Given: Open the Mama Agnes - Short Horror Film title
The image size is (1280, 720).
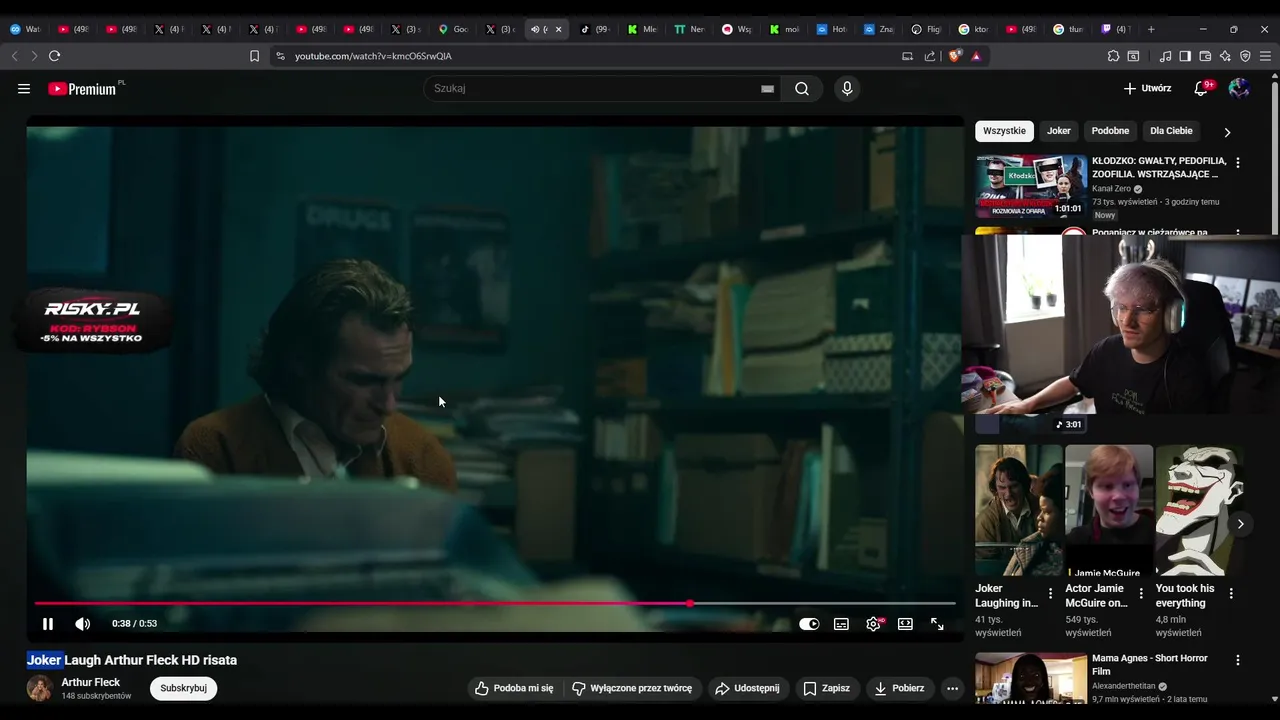Looking at the screenshot, I should [1150, 665].
